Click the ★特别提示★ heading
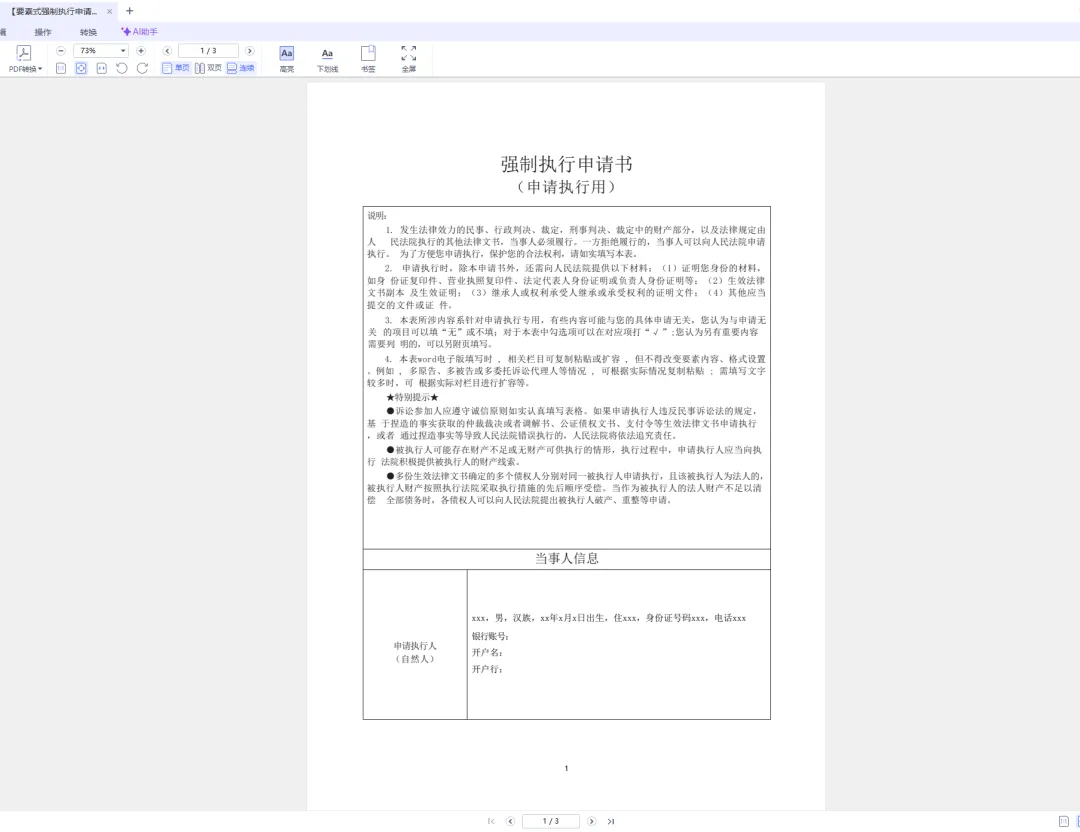The width and height of the screenshot is (1080, 832). click(x=412, y=397)
